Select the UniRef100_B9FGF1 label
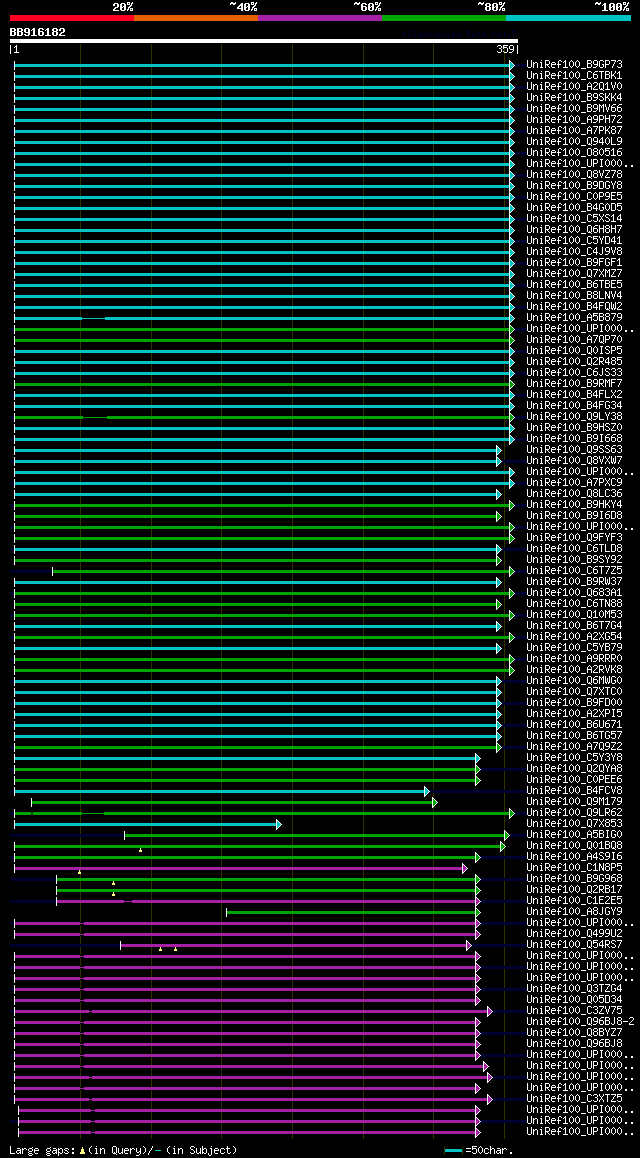640x1158 pixels. pyautogui.click(x=574, y=262)
